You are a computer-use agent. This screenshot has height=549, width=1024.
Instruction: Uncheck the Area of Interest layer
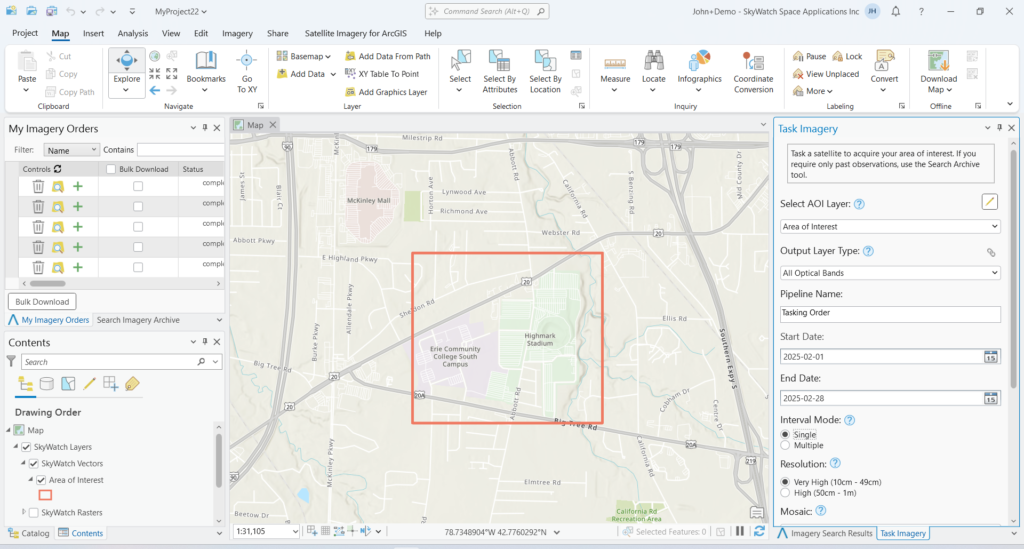click(x=42, y=480)
